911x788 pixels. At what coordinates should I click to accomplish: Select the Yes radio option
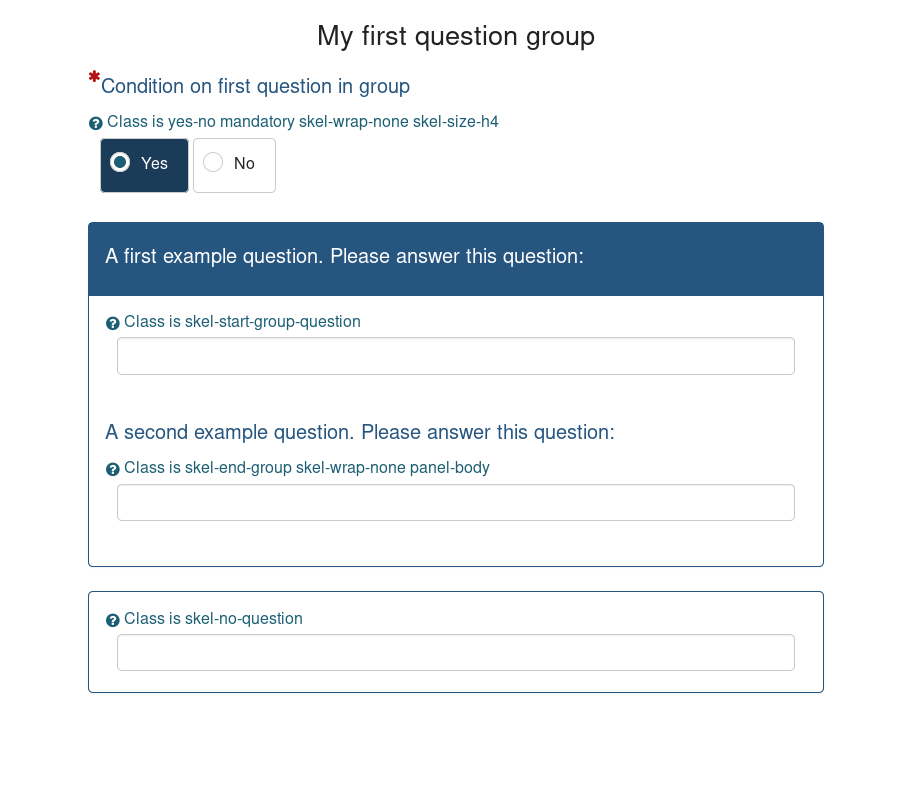click(x=121, y=162)
